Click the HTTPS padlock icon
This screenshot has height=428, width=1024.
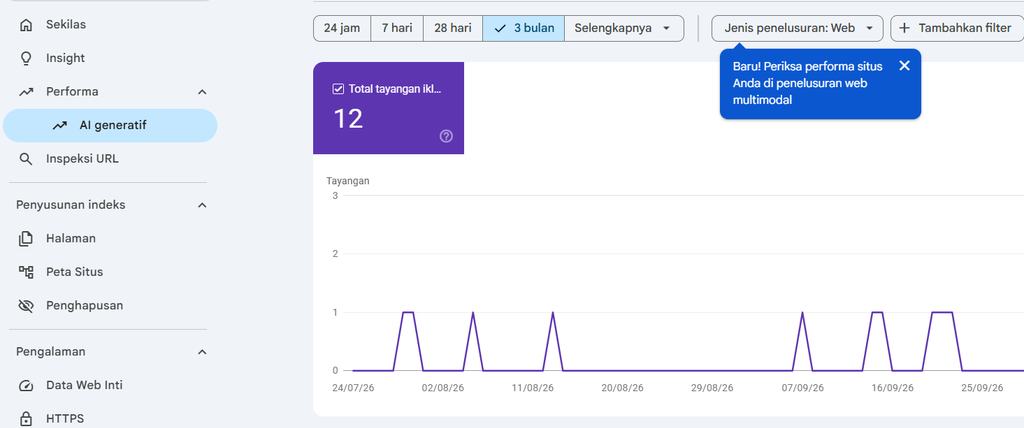26,419
